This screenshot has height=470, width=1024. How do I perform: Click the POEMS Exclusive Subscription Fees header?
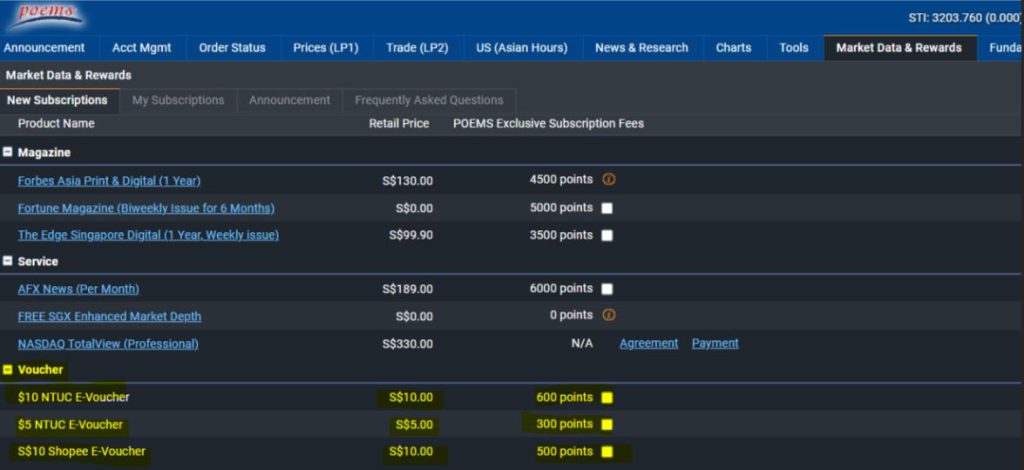coord(549,123)
